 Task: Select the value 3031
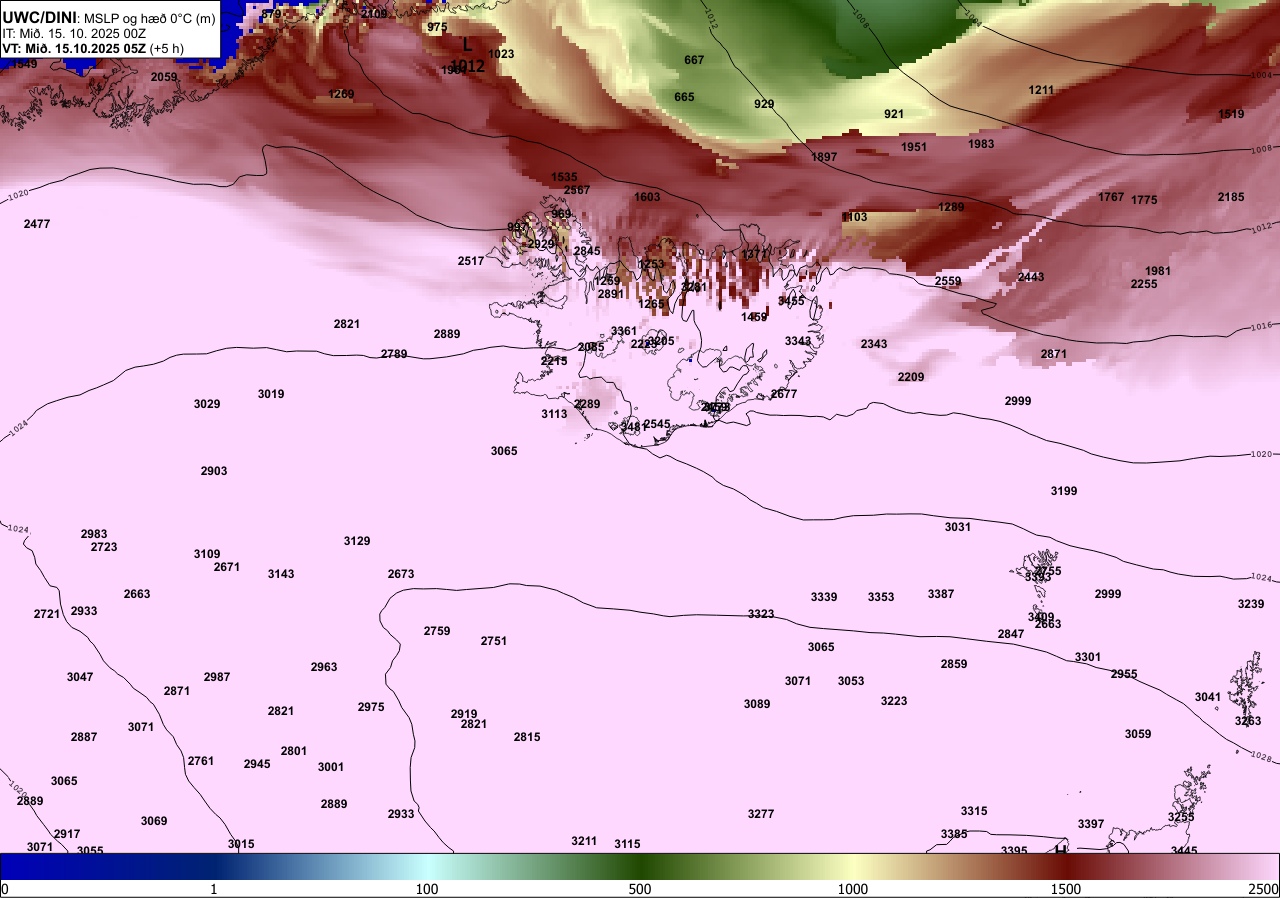958,527
